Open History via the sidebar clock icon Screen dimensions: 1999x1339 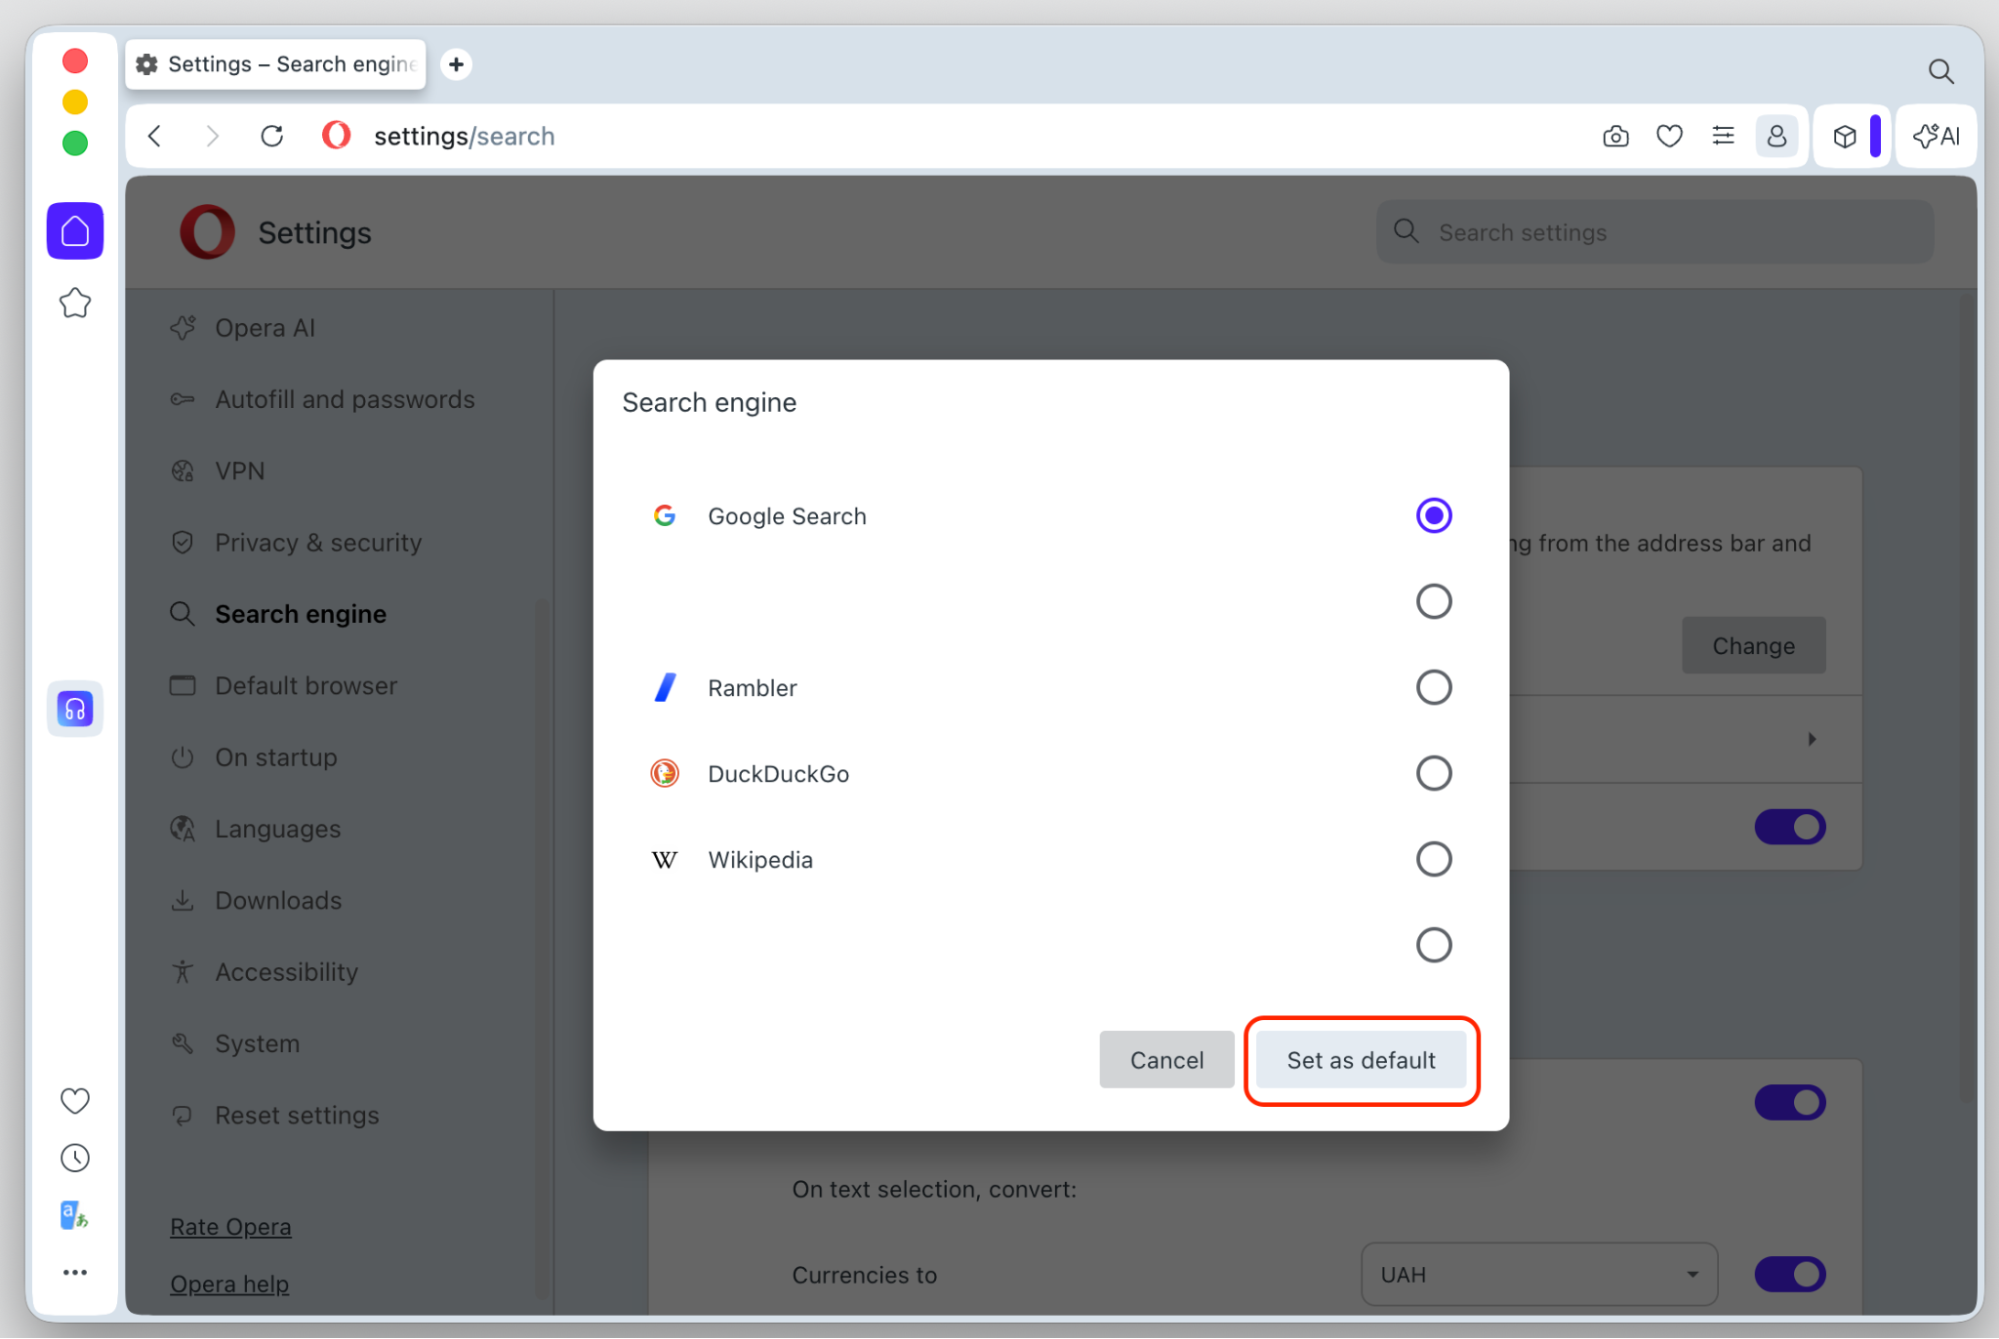[75, 1158]
